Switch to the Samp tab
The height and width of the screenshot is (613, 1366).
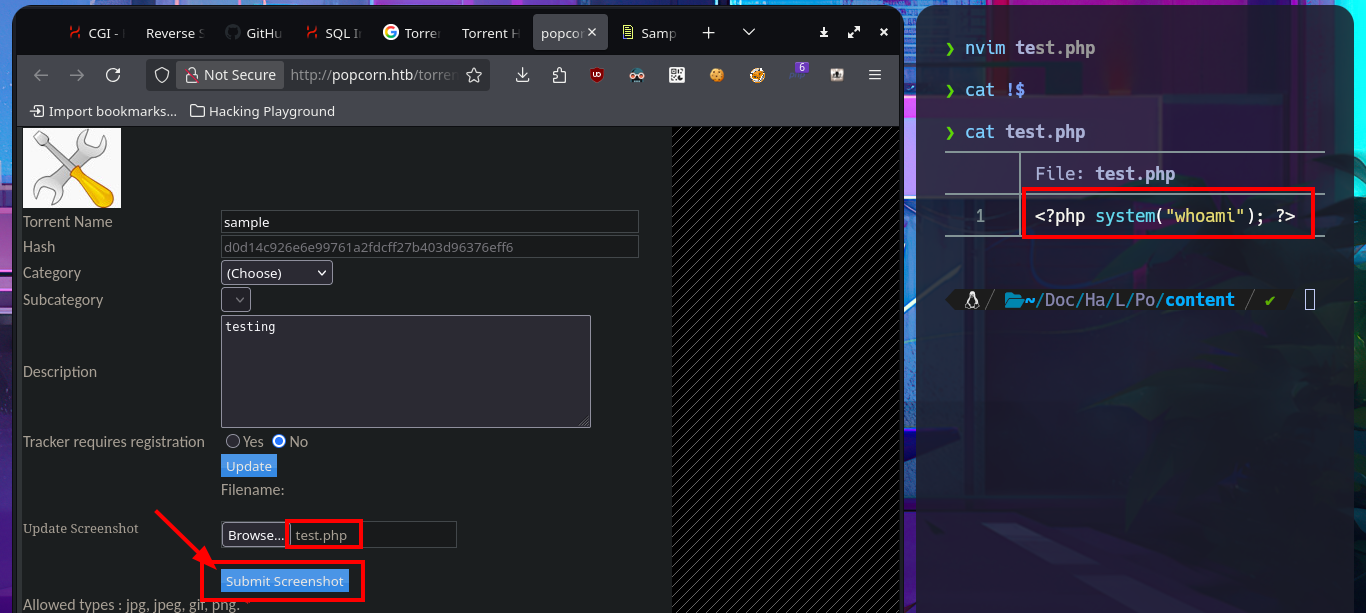[650, 33]
